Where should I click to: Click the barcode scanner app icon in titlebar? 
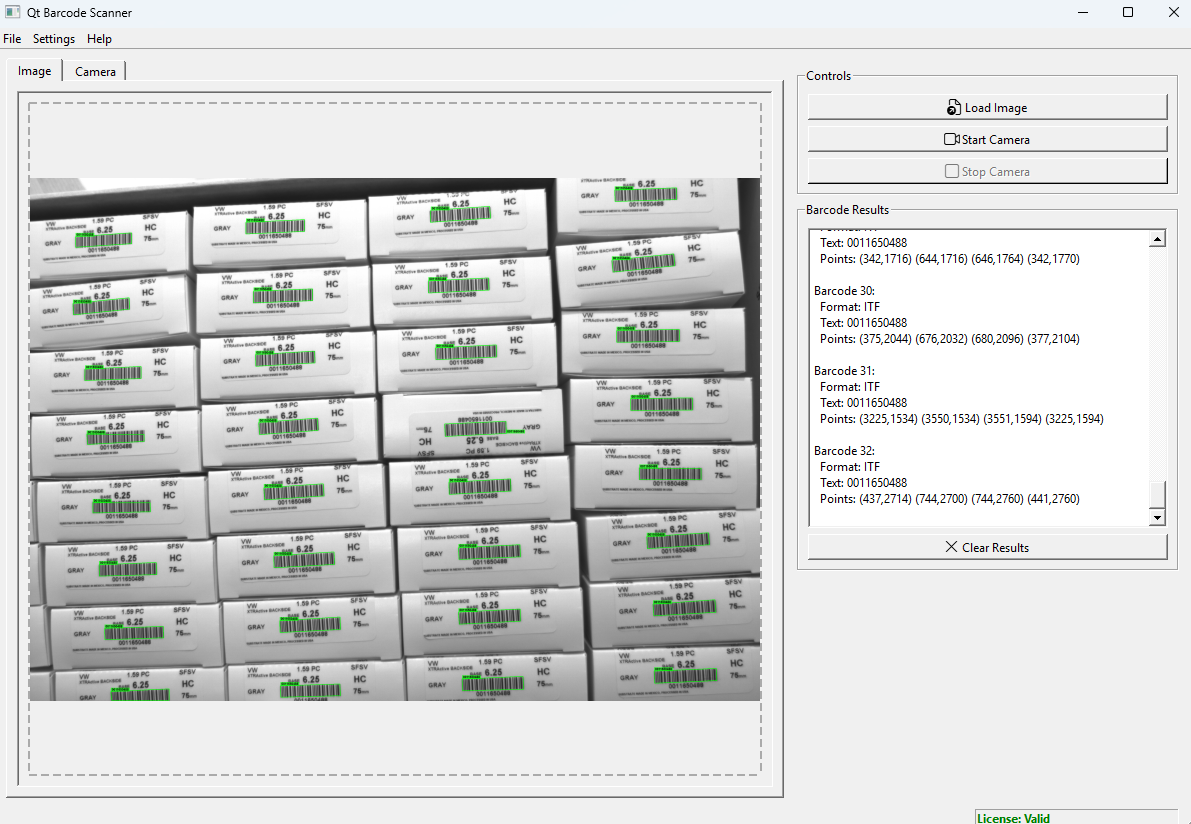(11, 12)
